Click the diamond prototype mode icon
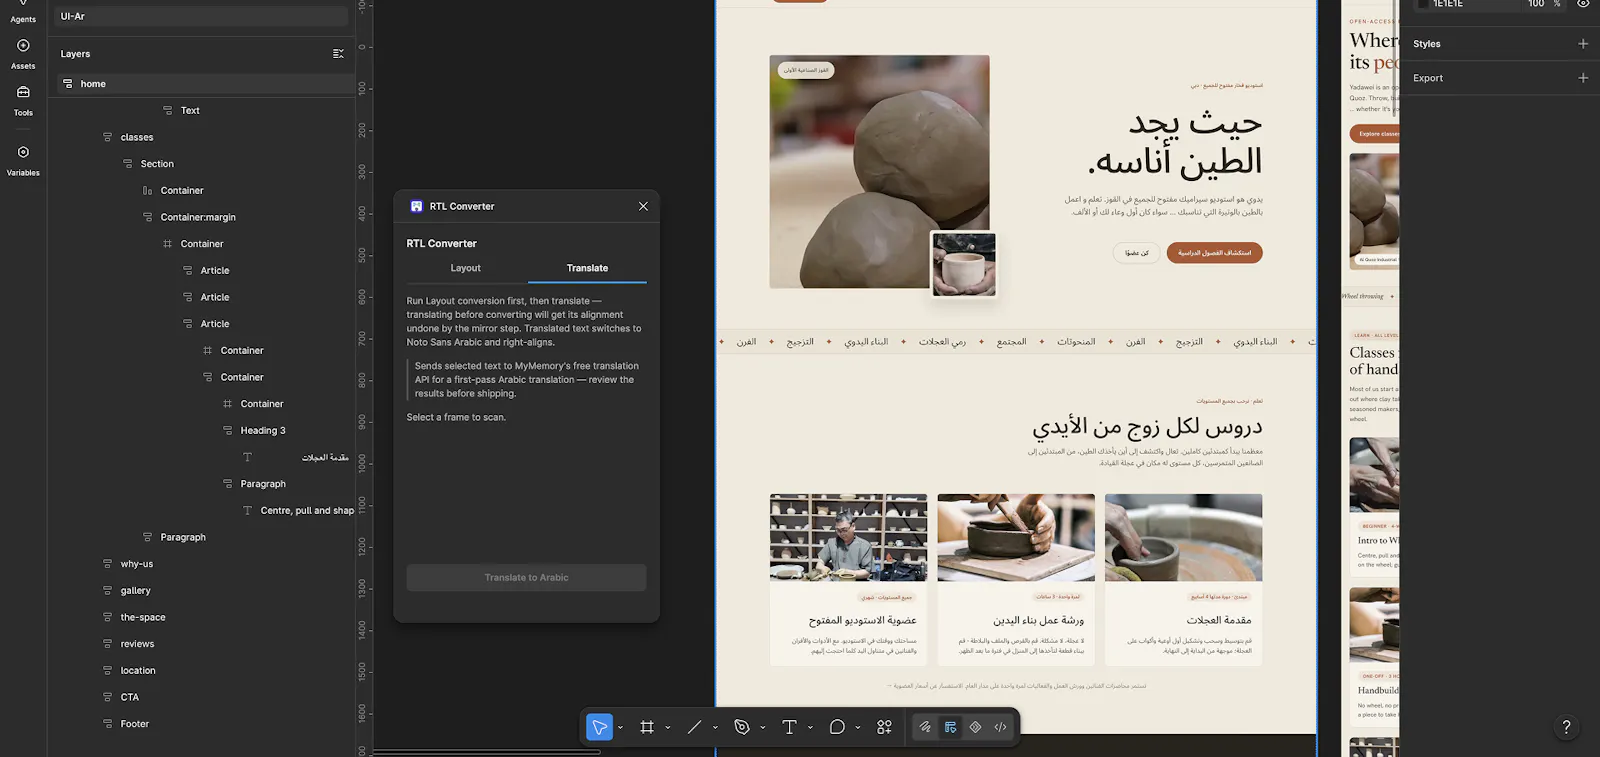 click(x=975, y=727)
